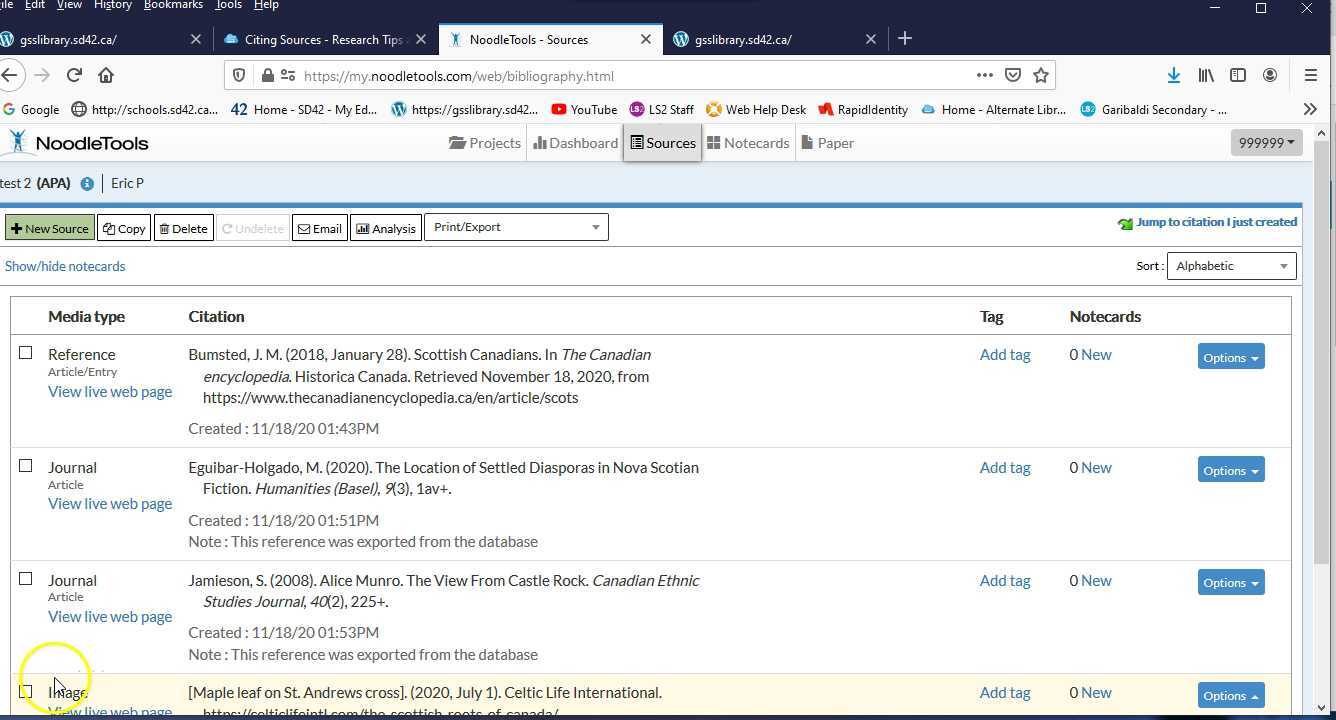The height and width of the screenshot is (720, 1336).
Task: Check the Jamieson Alice Munro source checkbox
Action: [x=26, y=578]
